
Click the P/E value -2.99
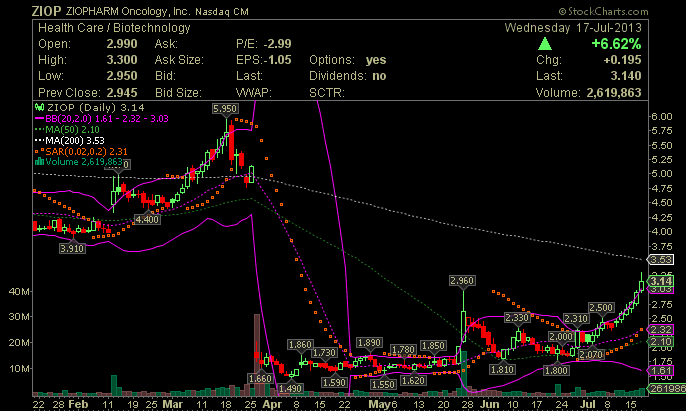(x=277, y=44)
